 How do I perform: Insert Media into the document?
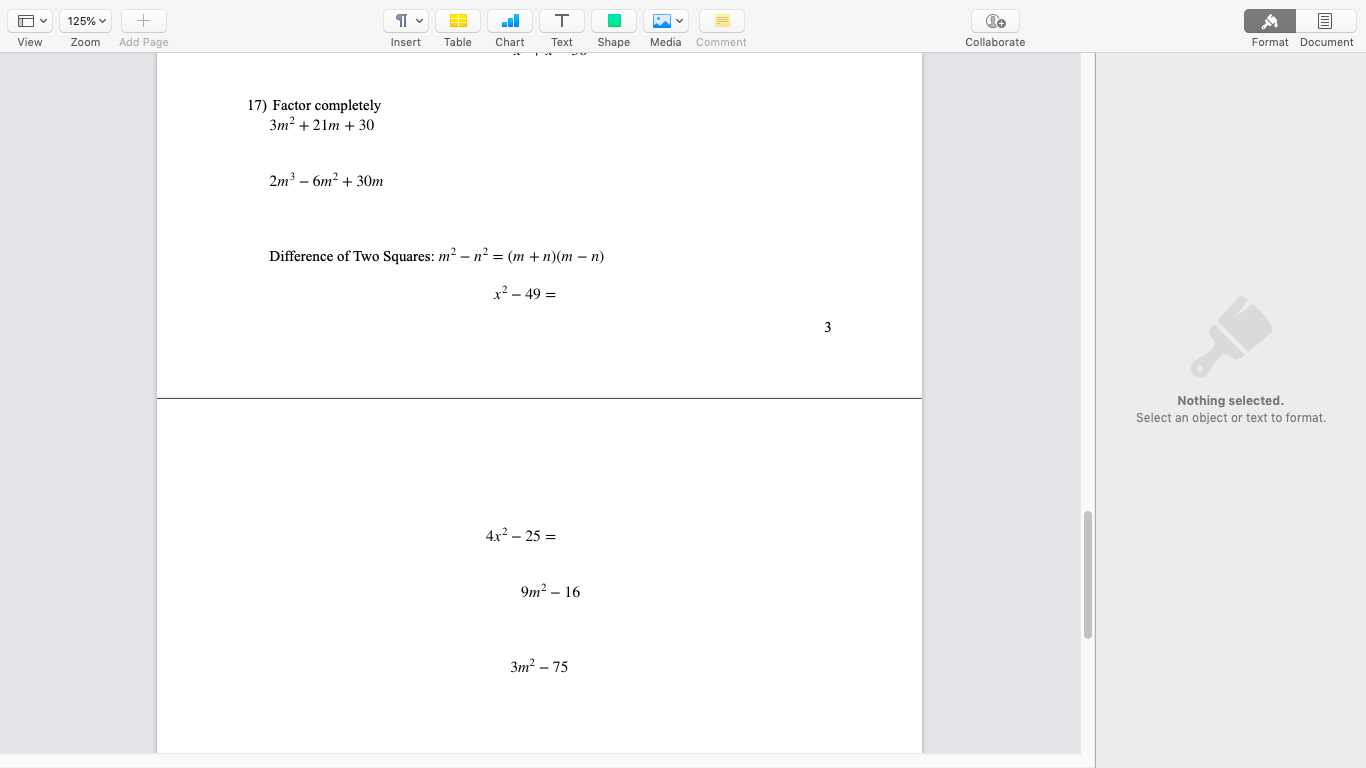[x=661, y=20]
